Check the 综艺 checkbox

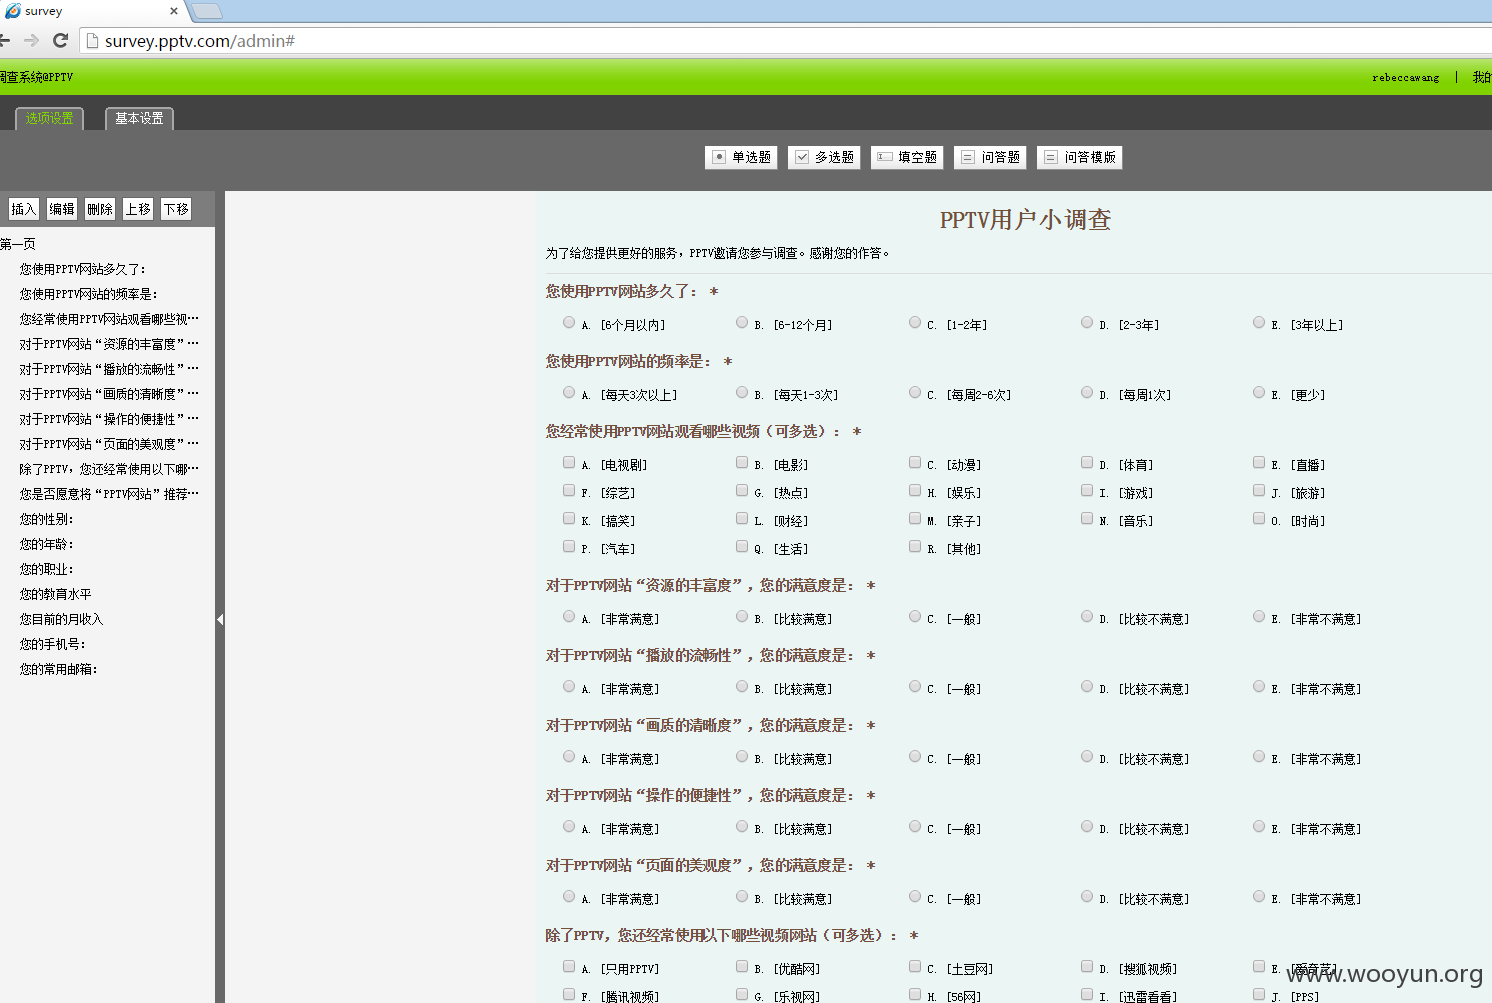pyautogui.click(x=569, y=490)
